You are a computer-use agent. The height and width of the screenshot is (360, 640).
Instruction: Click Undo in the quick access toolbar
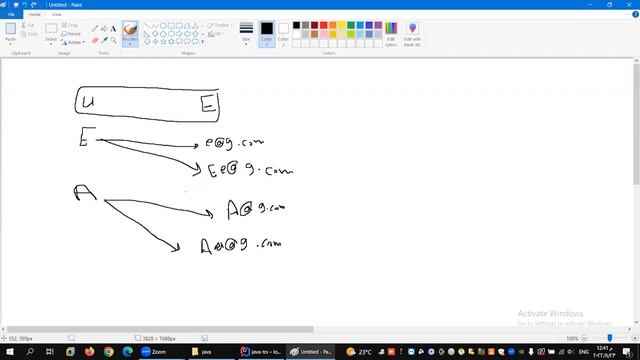(x=24, y=5)
